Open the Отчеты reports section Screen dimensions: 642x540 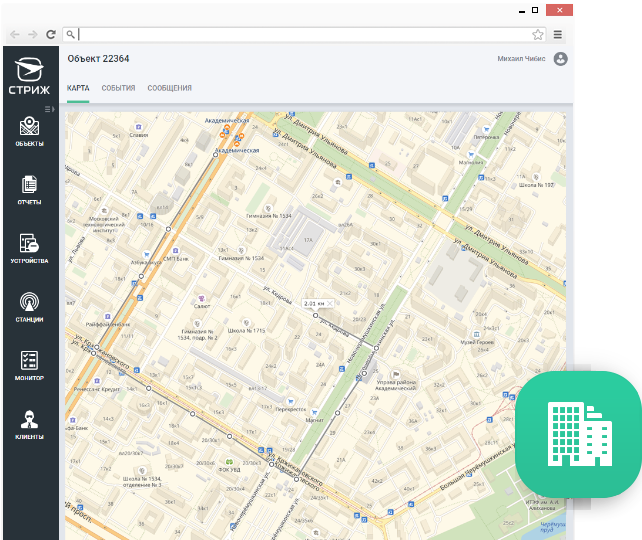click(x=29, y=190)
